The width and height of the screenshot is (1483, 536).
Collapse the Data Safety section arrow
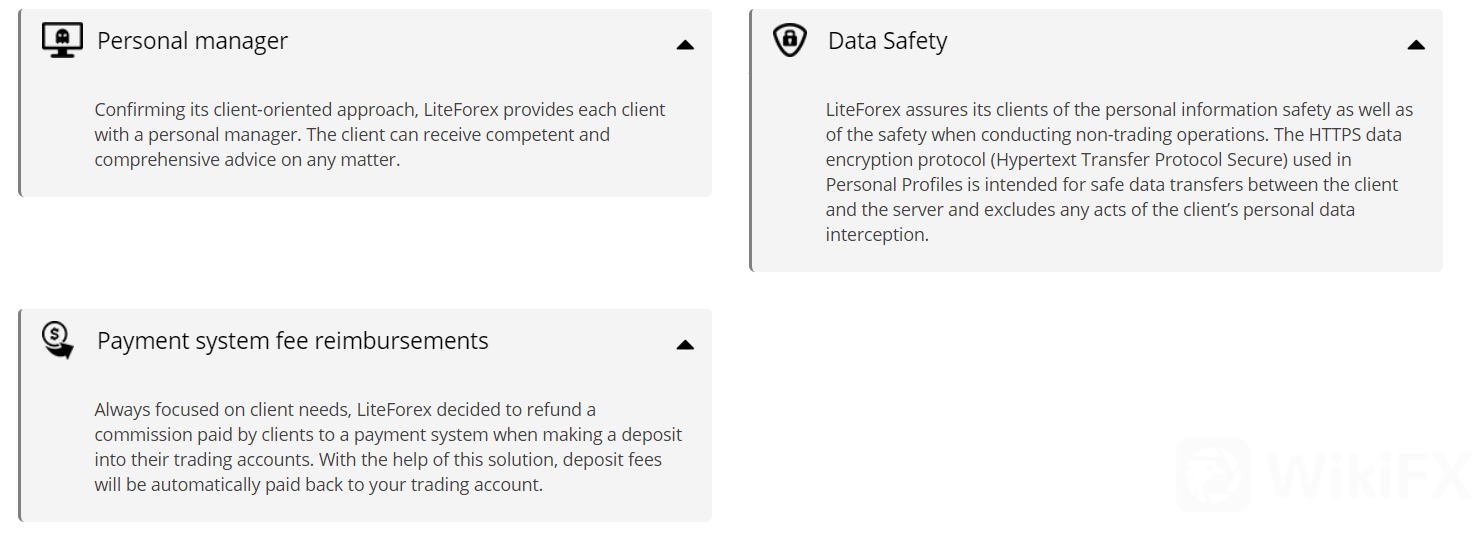click(x=1416, y=45)
